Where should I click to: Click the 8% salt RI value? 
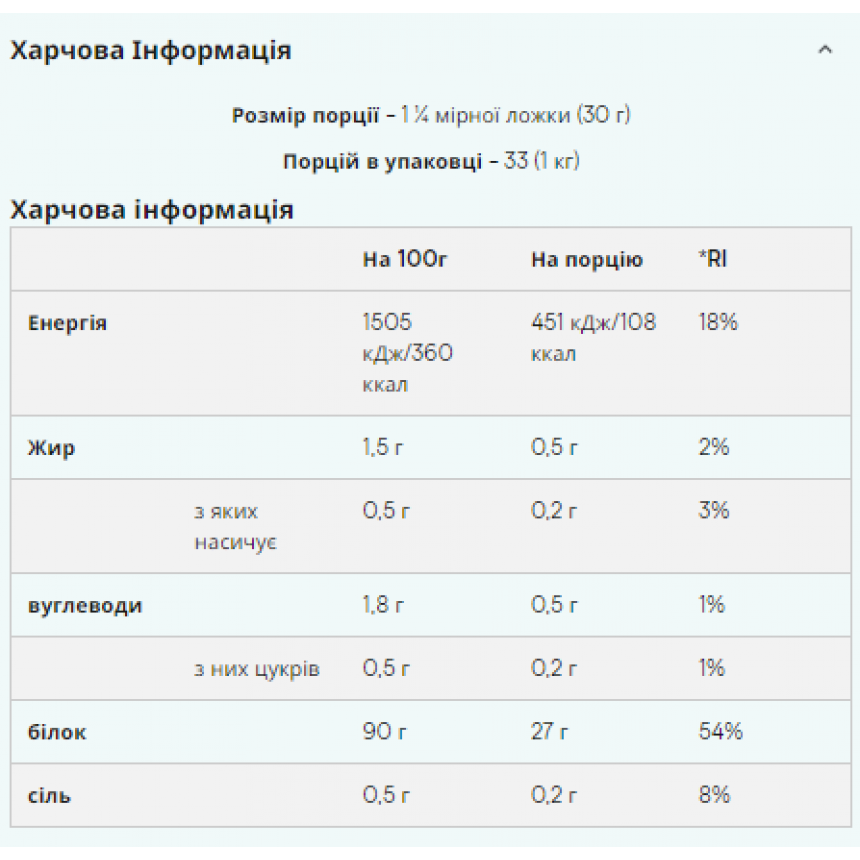(714, 795)
